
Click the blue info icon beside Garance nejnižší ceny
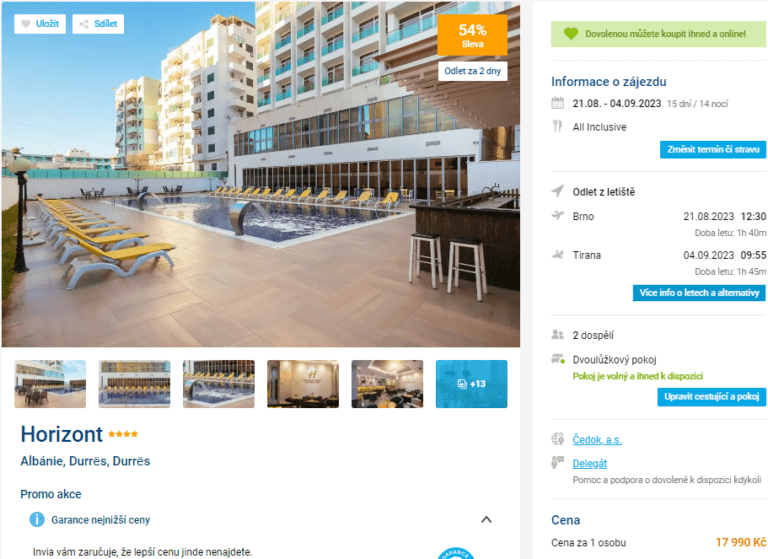pyautogui.click(x=37, y=519)
